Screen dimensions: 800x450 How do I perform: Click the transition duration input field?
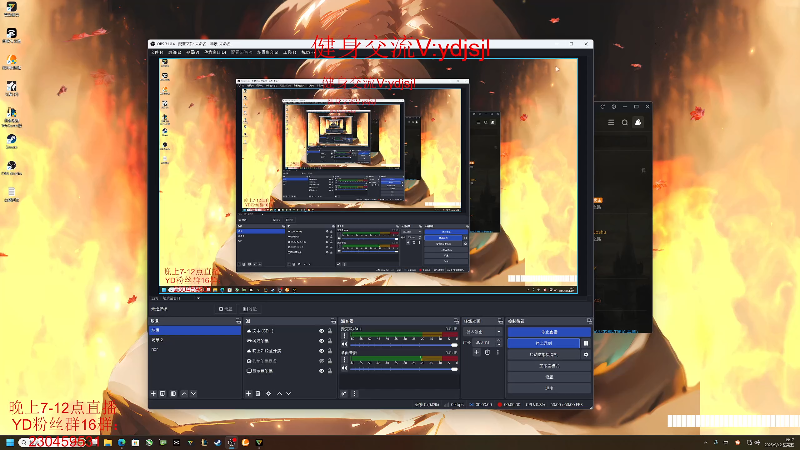pos(485,342)
